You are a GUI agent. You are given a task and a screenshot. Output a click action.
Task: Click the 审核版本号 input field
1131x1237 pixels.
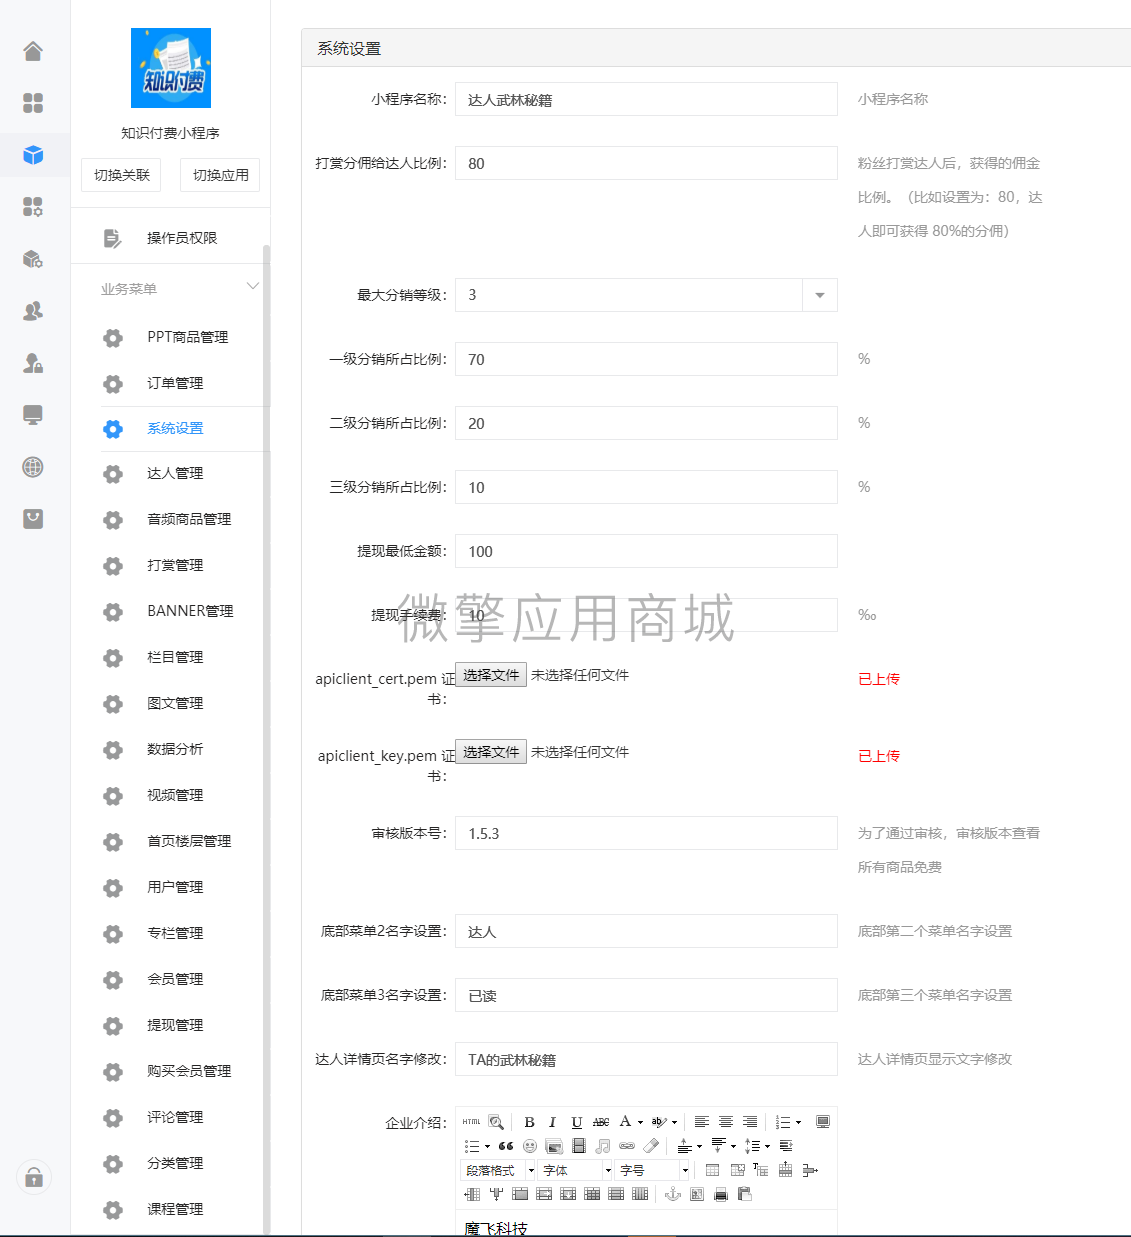point(646,832)
